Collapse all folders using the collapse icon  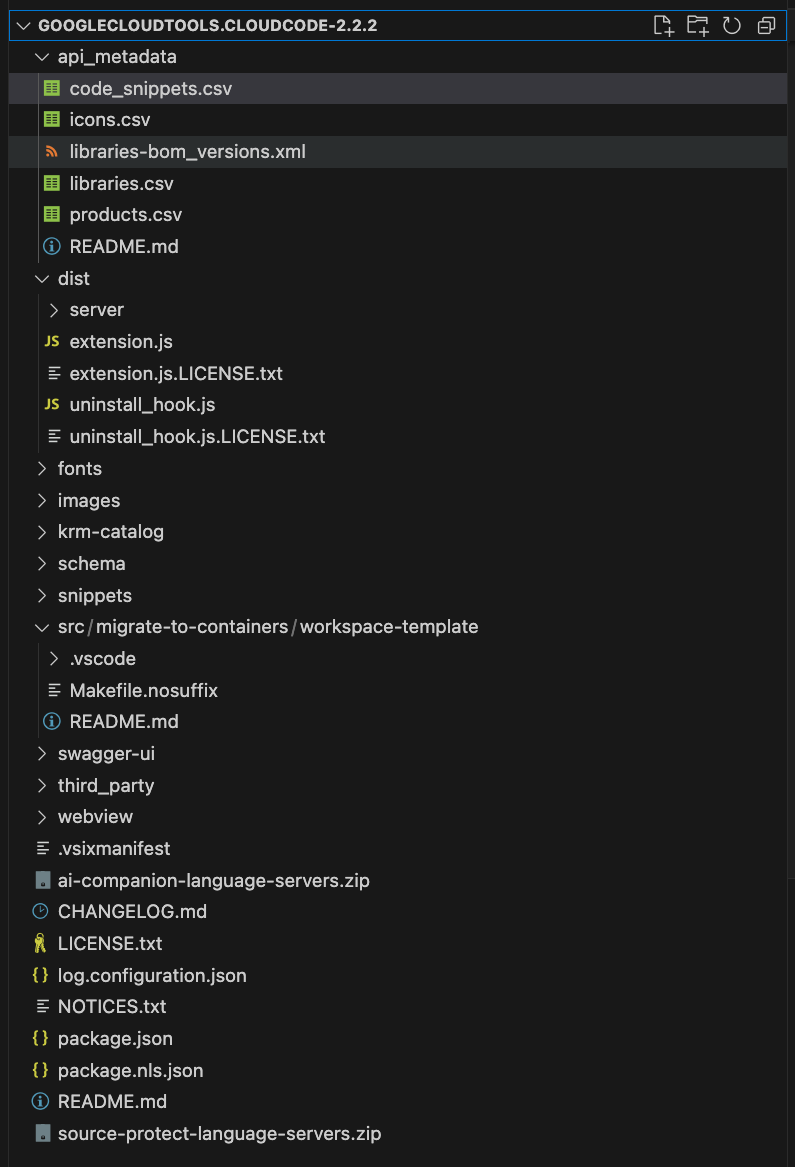[x=766, y=25]
